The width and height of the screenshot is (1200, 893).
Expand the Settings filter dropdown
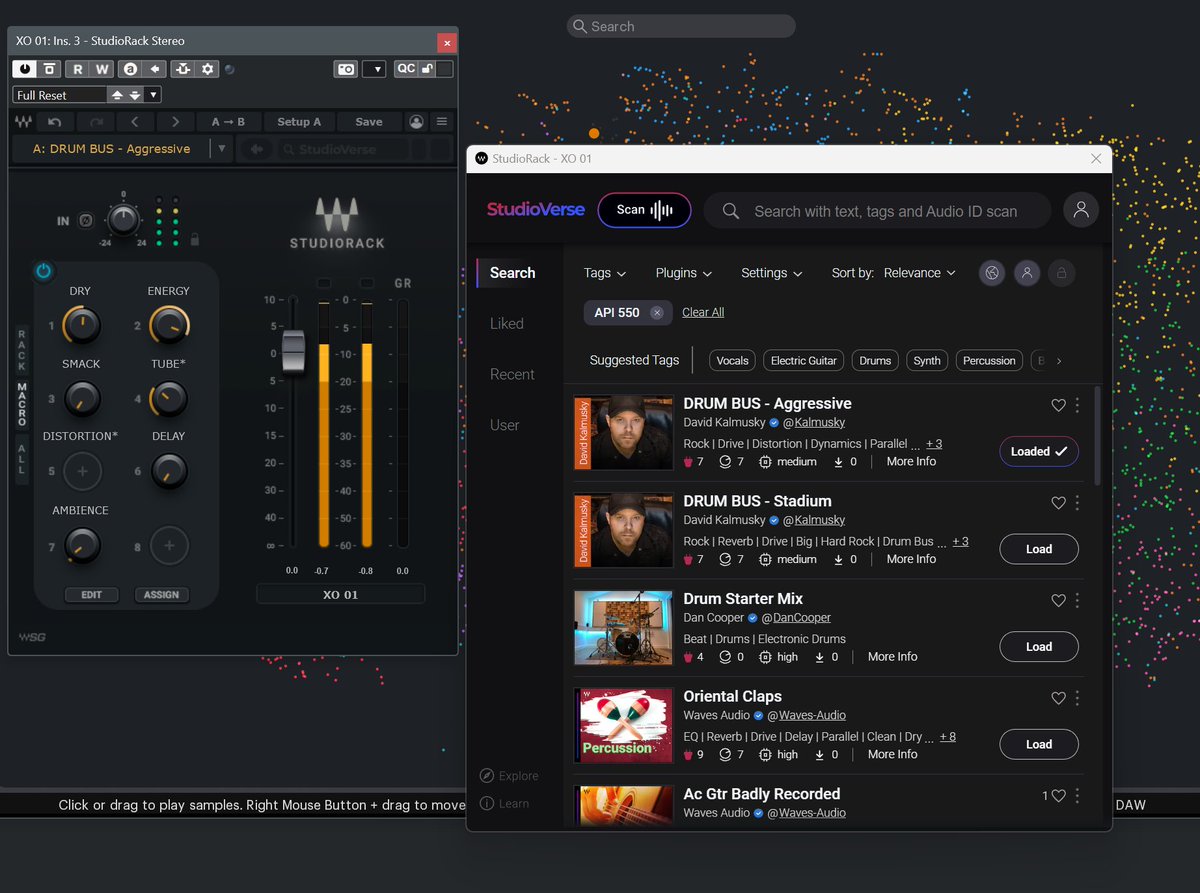(772, 273)
